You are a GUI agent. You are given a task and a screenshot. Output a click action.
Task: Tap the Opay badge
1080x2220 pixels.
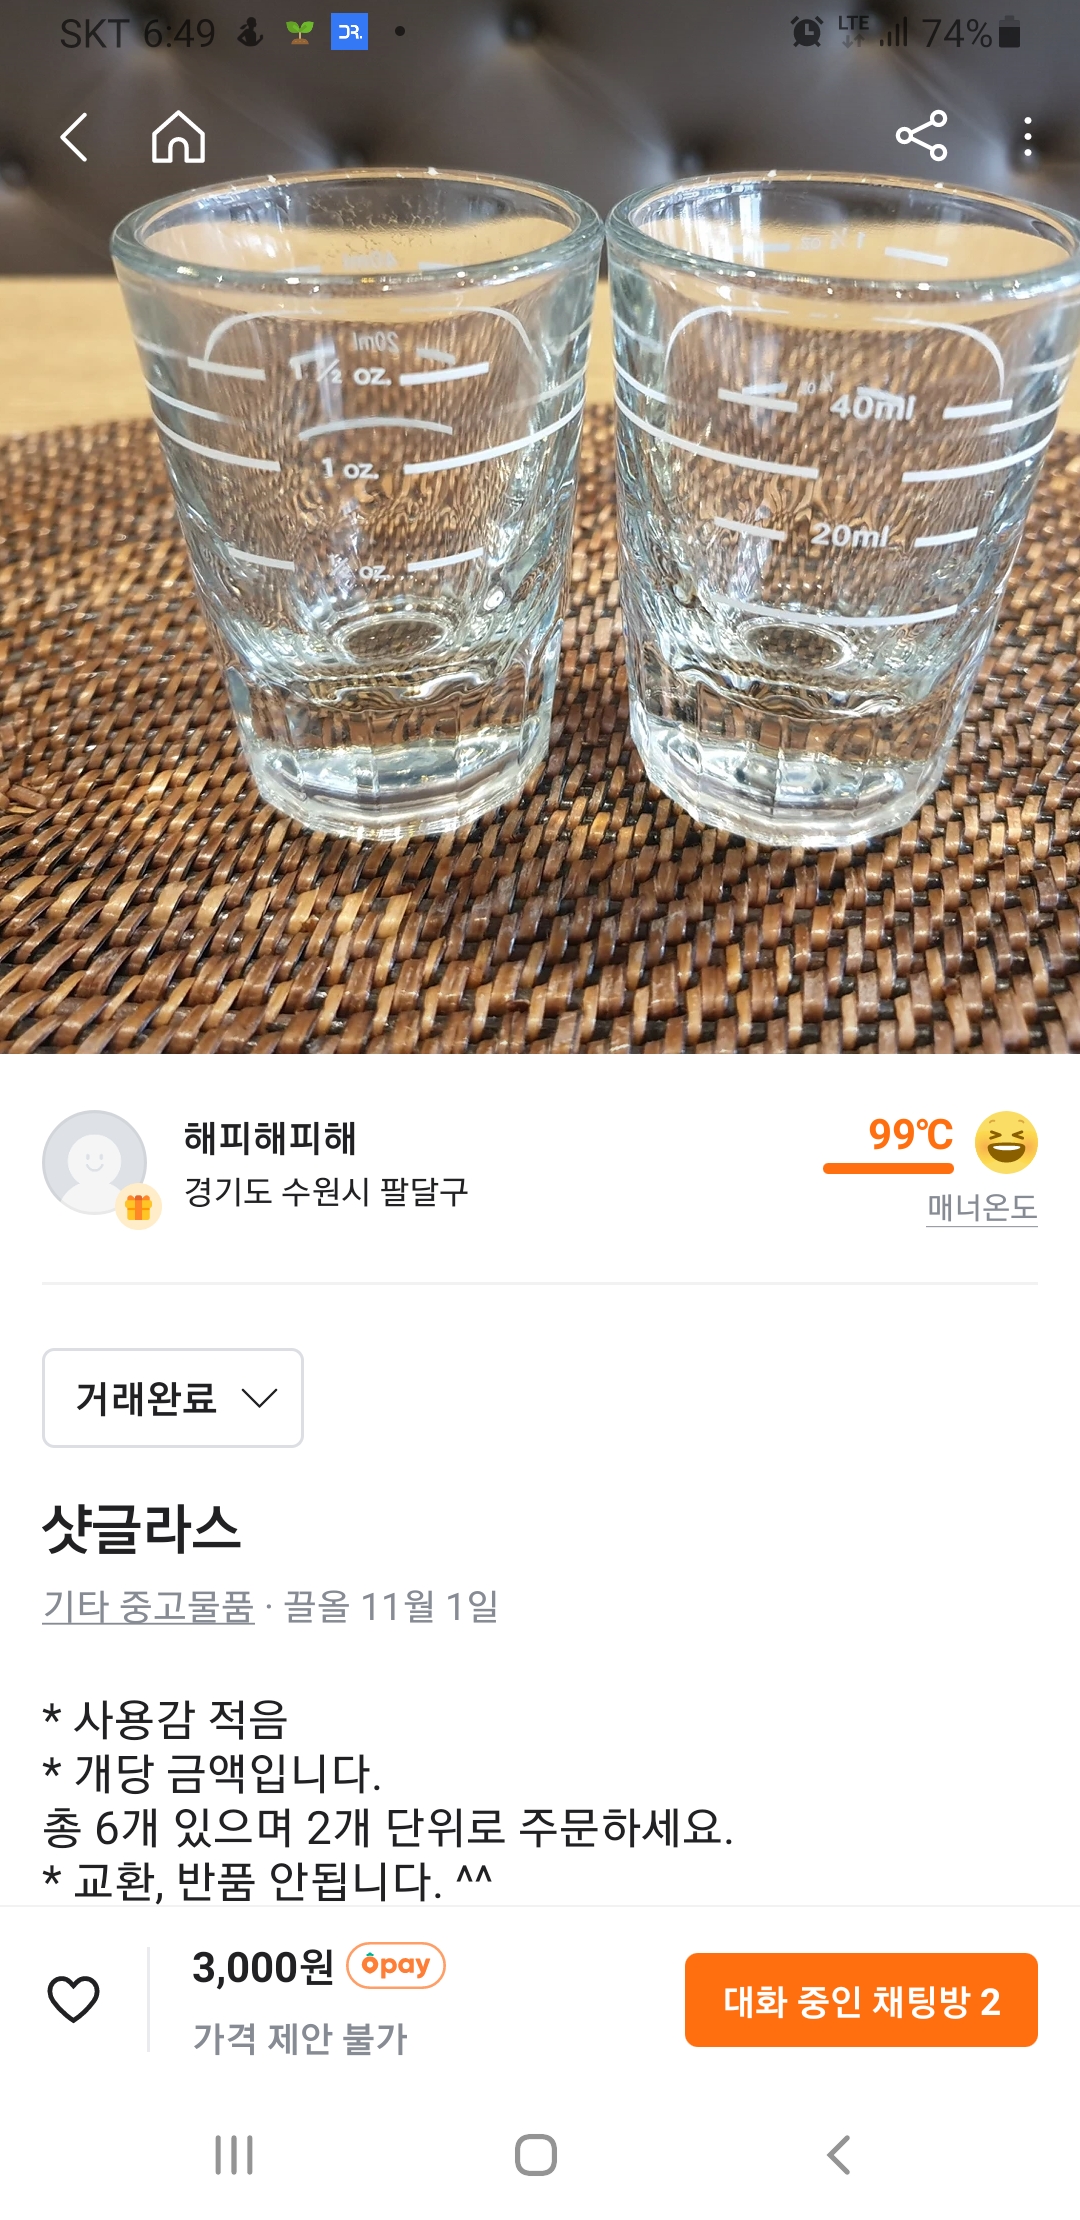point(396,1965)
